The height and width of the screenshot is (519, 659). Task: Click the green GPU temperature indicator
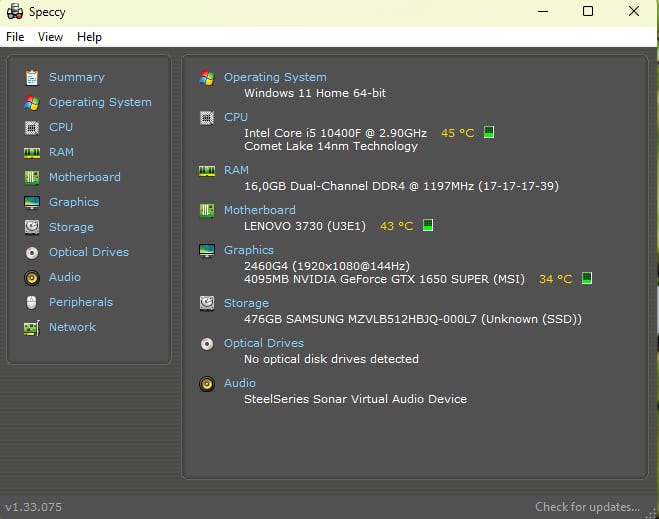pos(587,278)
